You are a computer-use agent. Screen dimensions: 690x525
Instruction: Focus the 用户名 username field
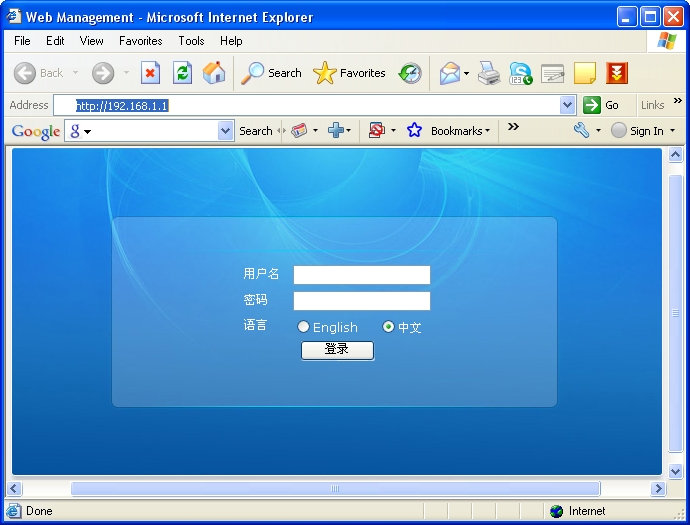(x=362, y=275)
